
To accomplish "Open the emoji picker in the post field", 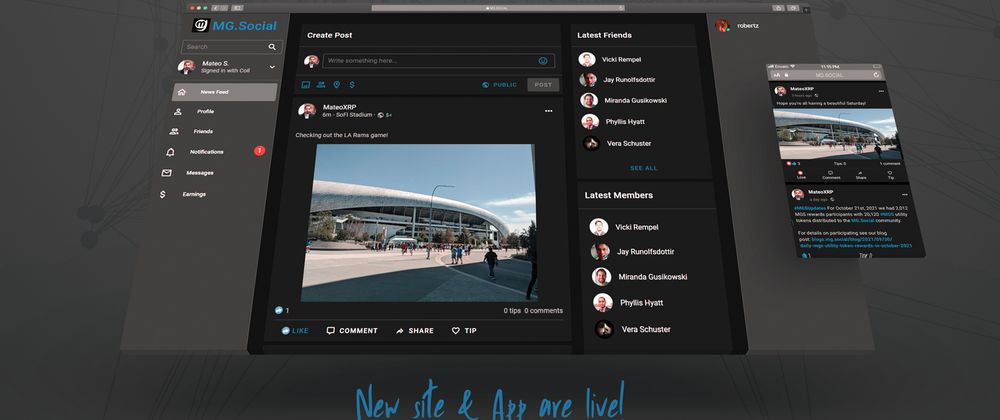I will tap(543, 61).
